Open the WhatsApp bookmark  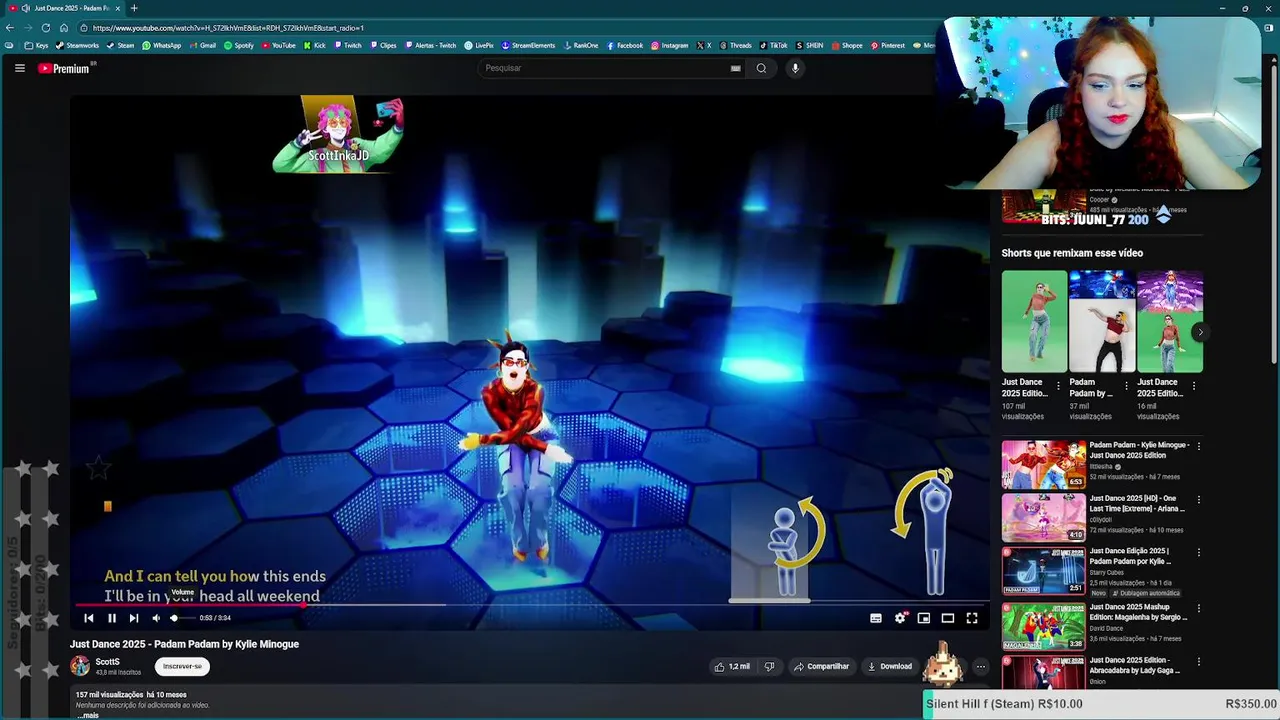point(162,45)
